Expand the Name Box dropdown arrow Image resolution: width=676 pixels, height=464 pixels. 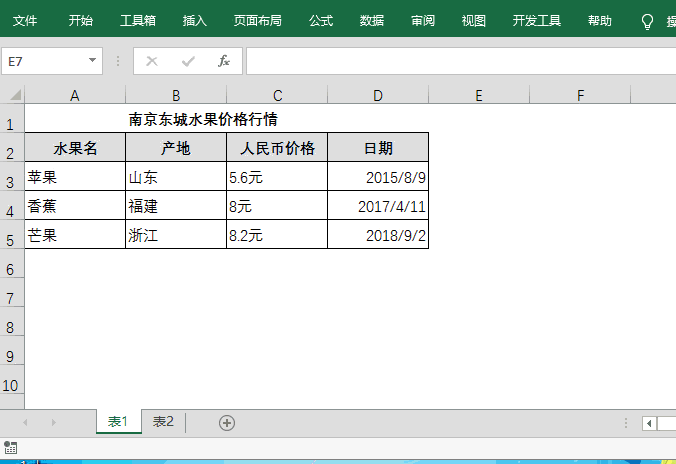(93, 61)
